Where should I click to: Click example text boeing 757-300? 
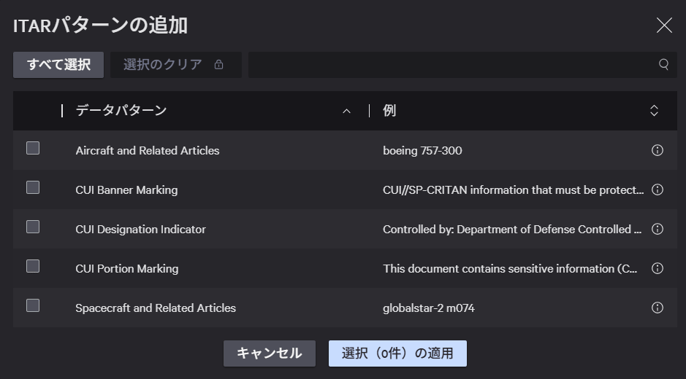click(422, 151)
